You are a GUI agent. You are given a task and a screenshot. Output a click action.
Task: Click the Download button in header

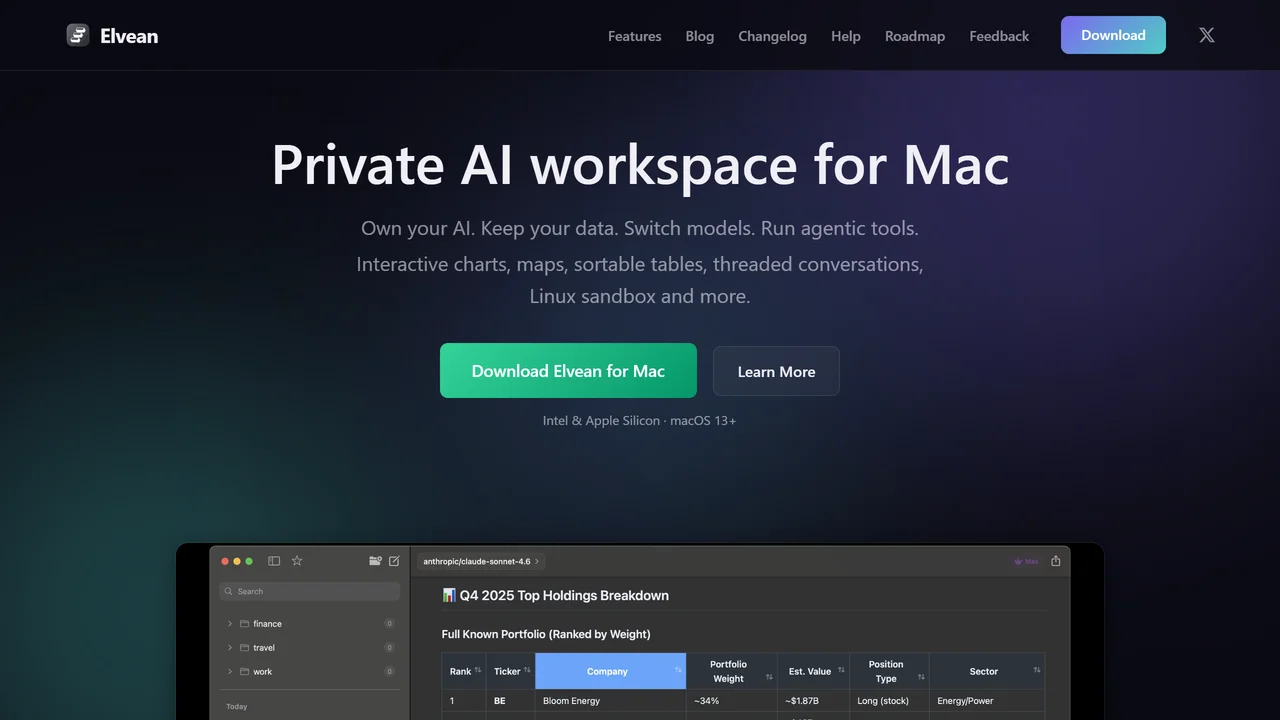click(x=1113, y=35)
